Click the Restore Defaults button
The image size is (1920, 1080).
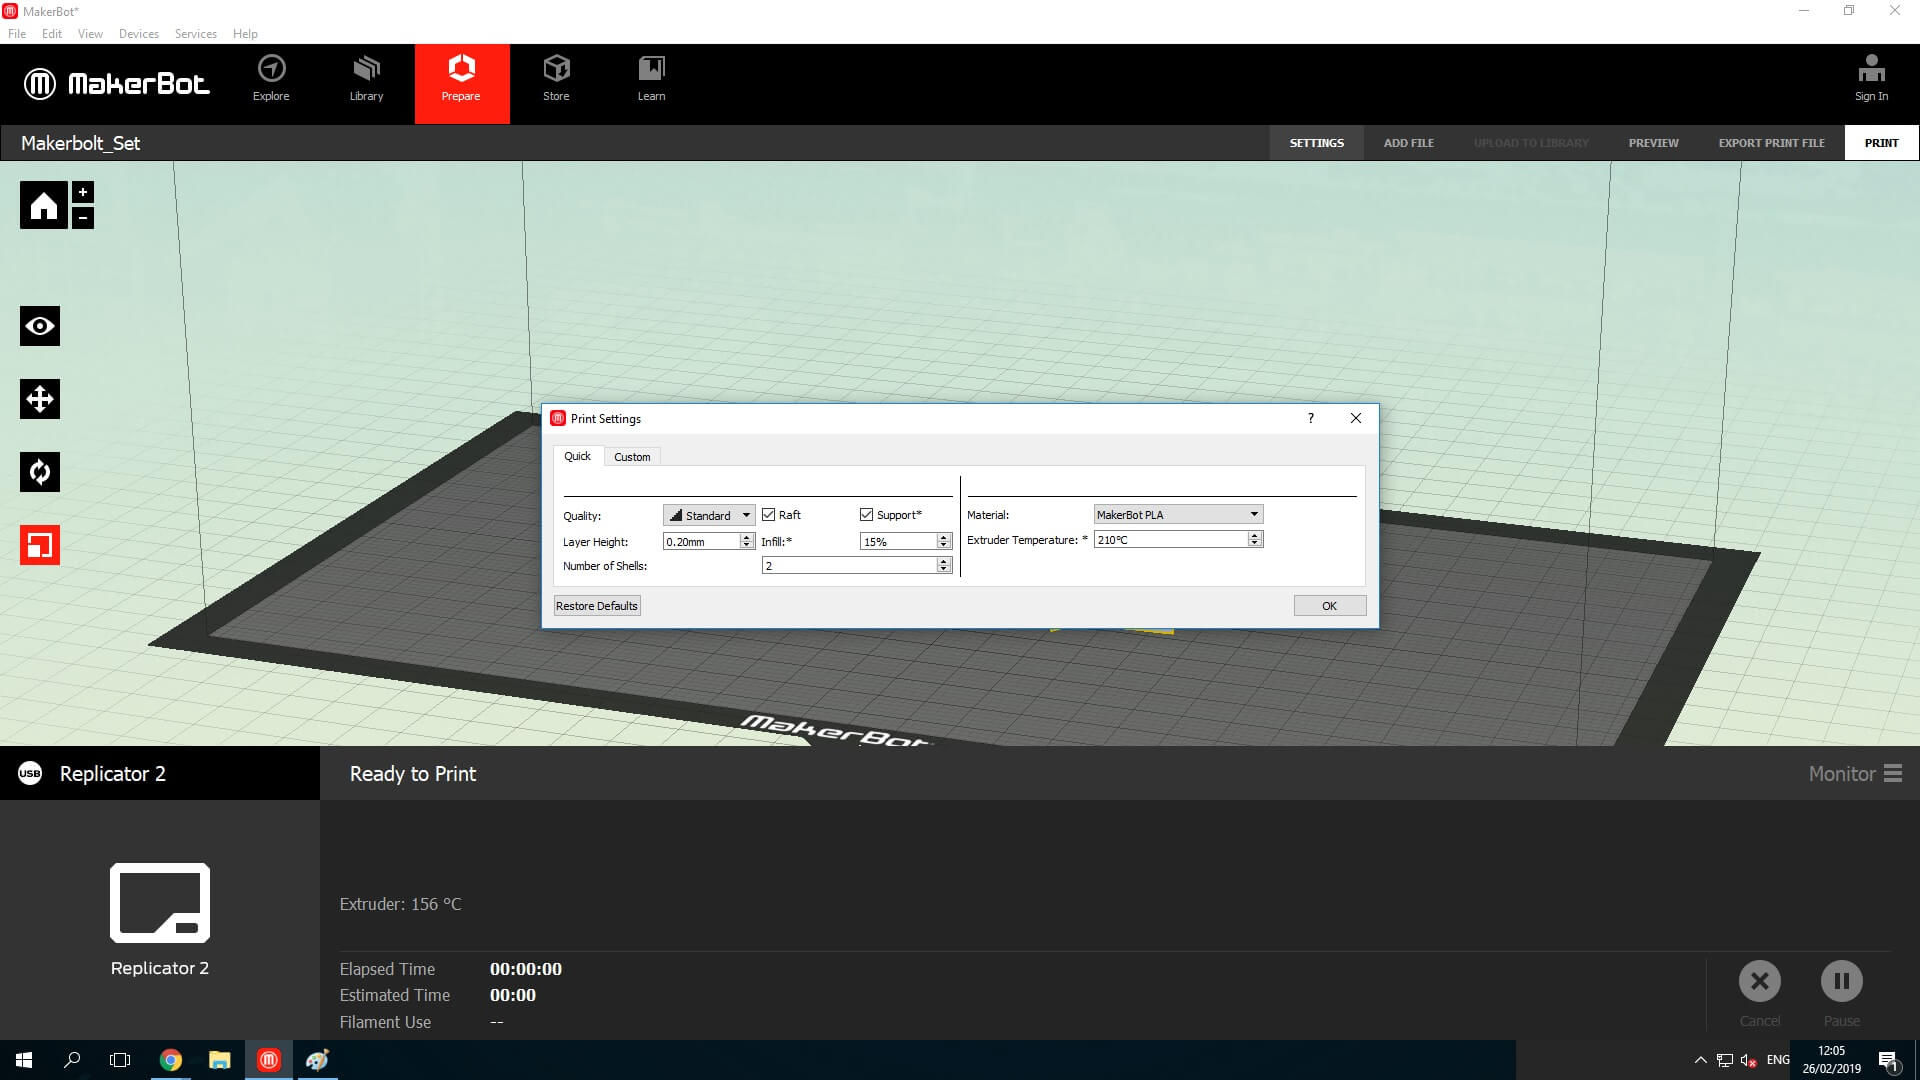tap(597, 606)
